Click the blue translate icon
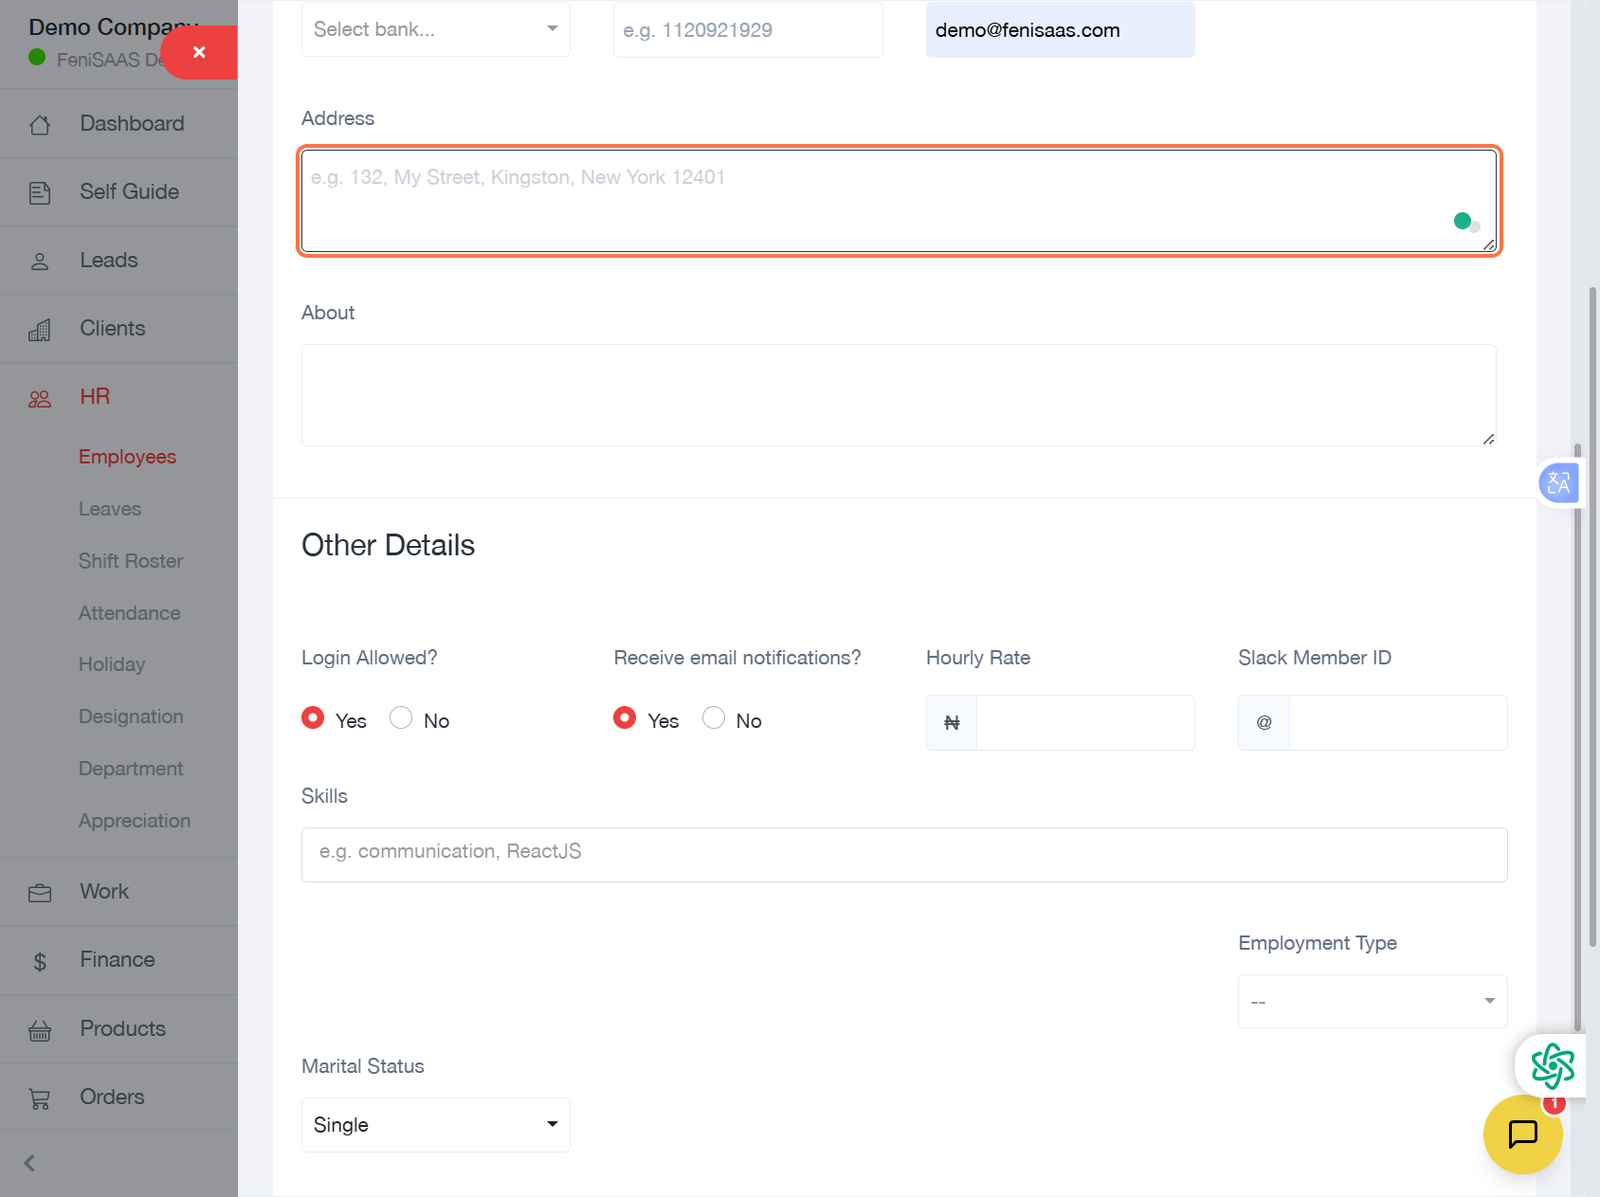Viewport: 1600px width, 1197px height. pyautogui.click(x=1558, y=484)
